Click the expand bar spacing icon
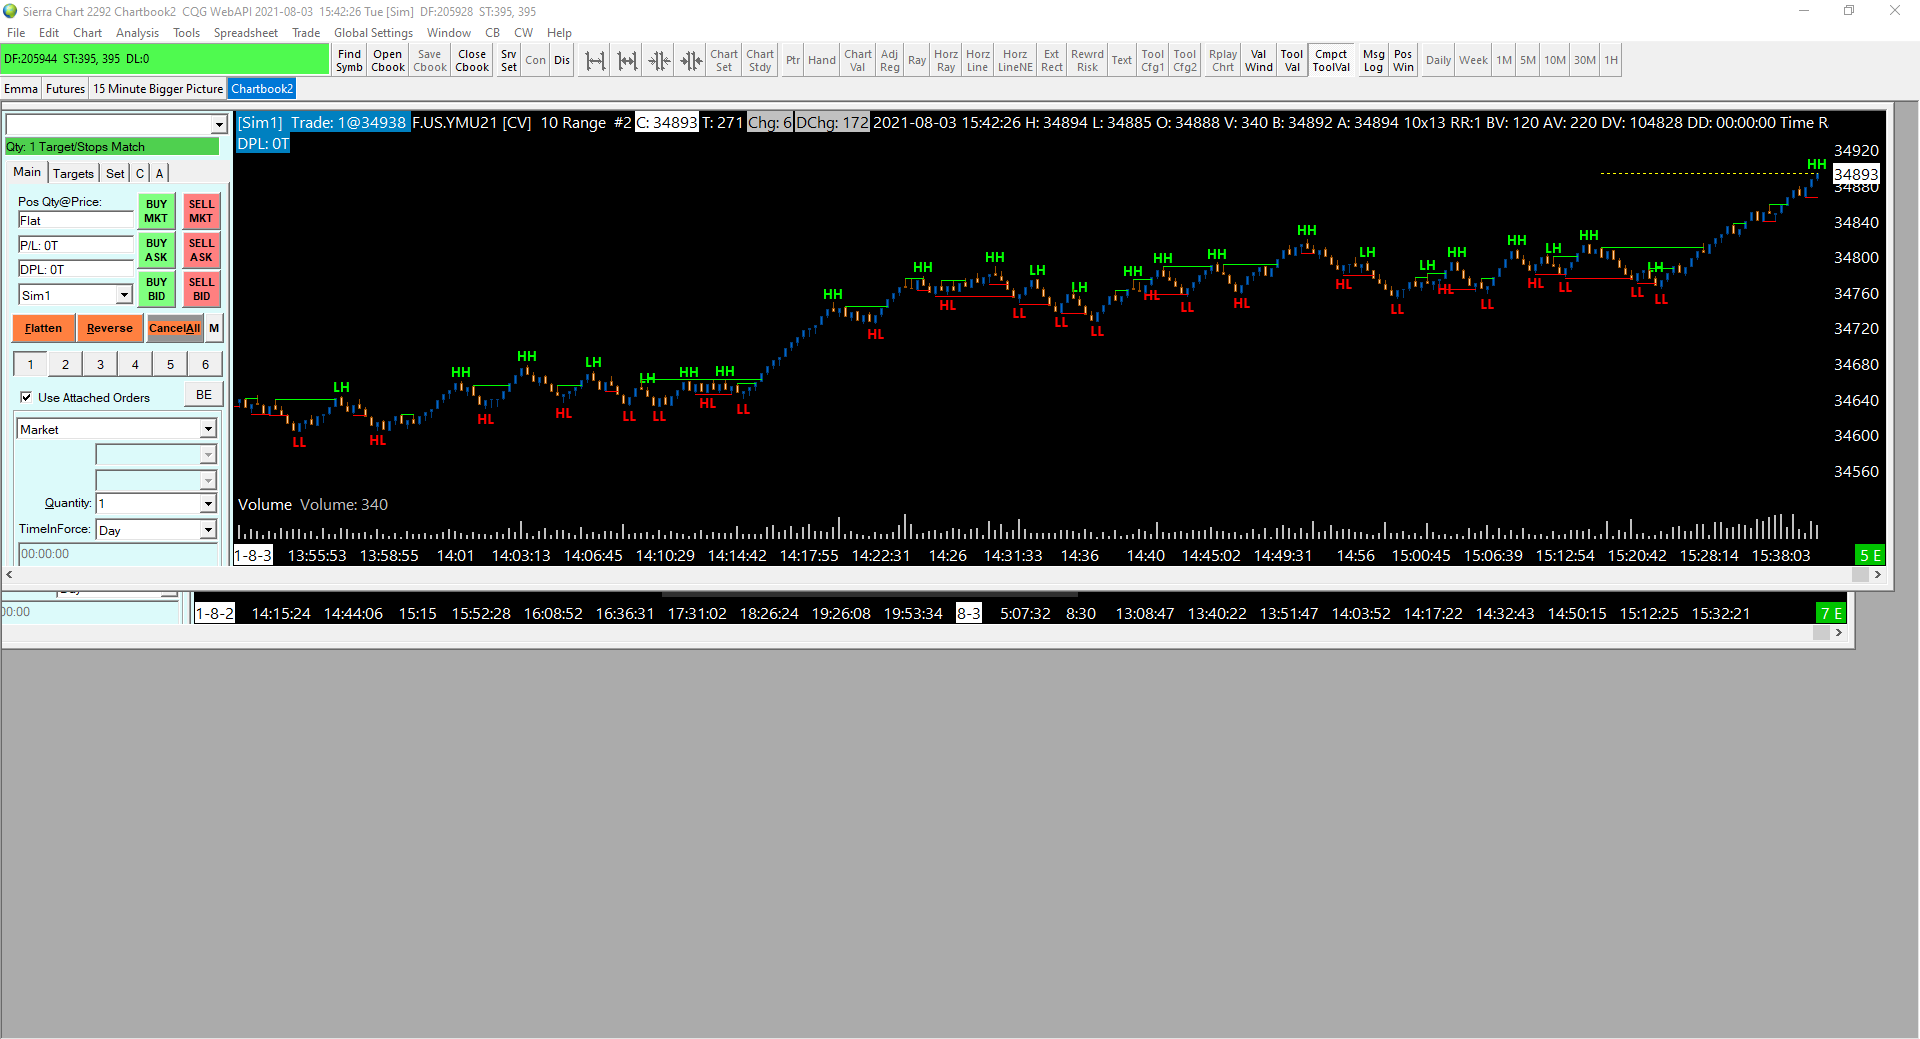The image size is (1920, 1039). click(595, 61)
